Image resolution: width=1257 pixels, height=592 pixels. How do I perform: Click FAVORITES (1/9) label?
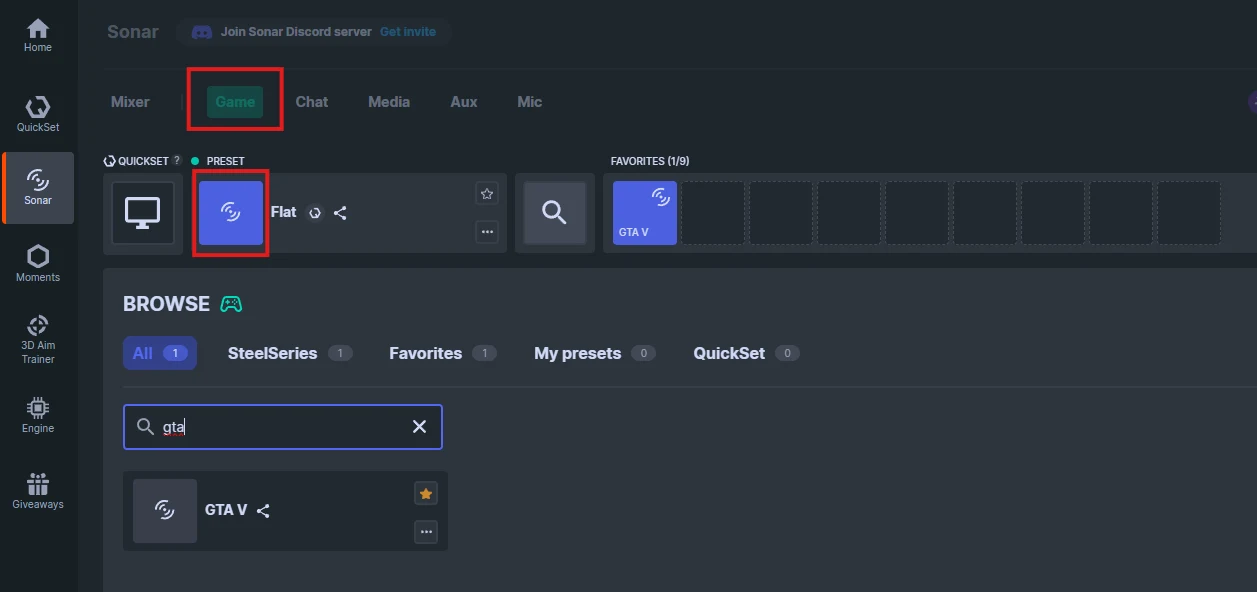650,161
